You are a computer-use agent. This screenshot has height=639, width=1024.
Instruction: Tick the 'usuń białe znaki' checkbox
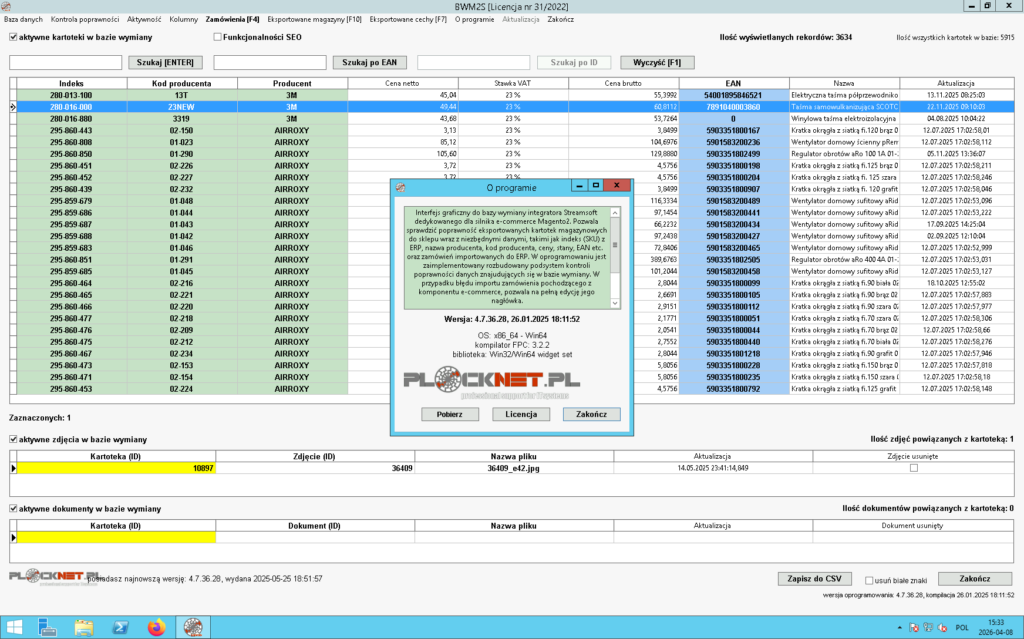click(x=868, y=579)
